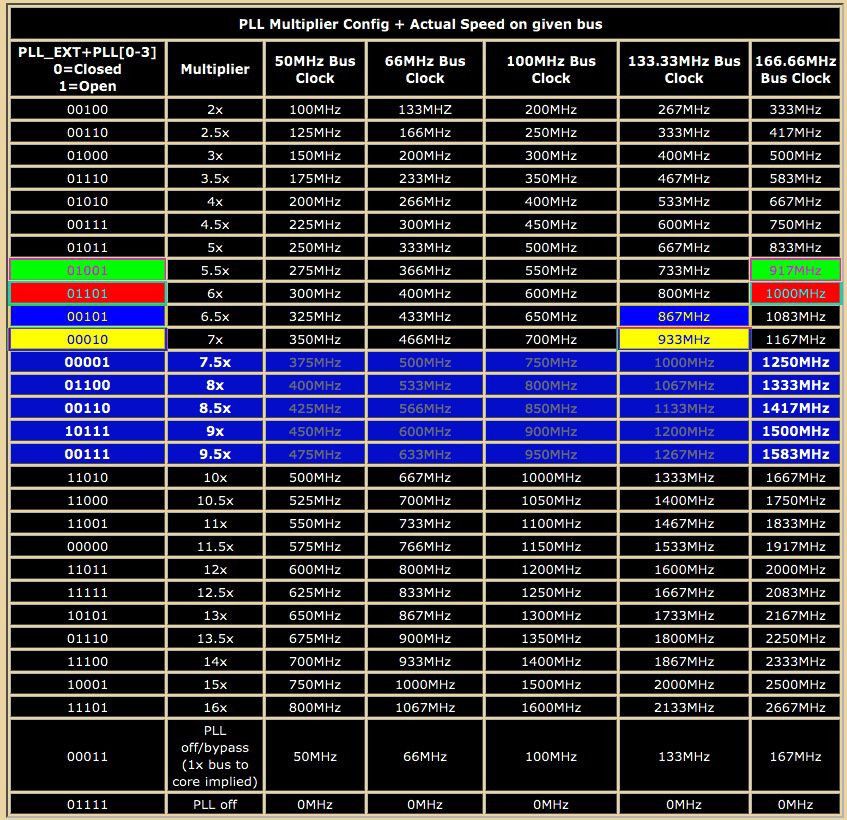The height and width of the screenshot is (820, 847).
Task: Select the '00100' PLL code cell
Action: (x=88, y=110)
